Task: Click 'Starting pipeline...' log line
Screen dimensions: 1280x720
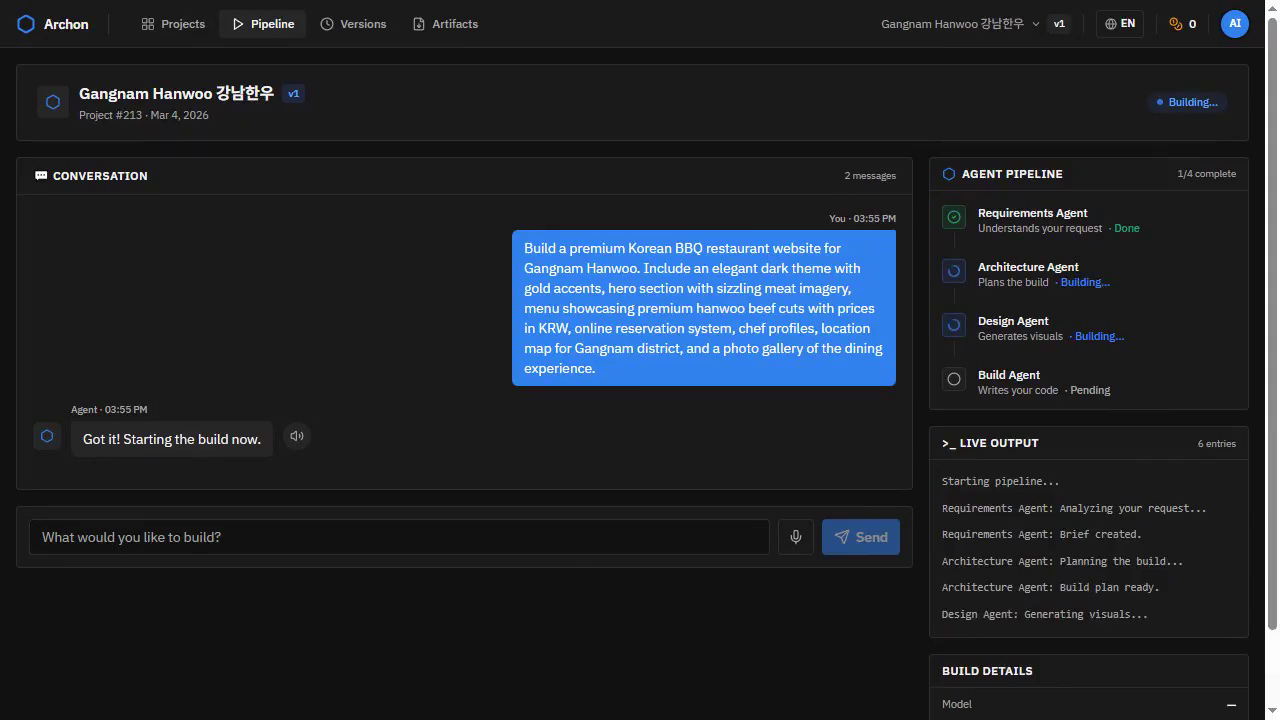Action: click(x=1000, y=481)
